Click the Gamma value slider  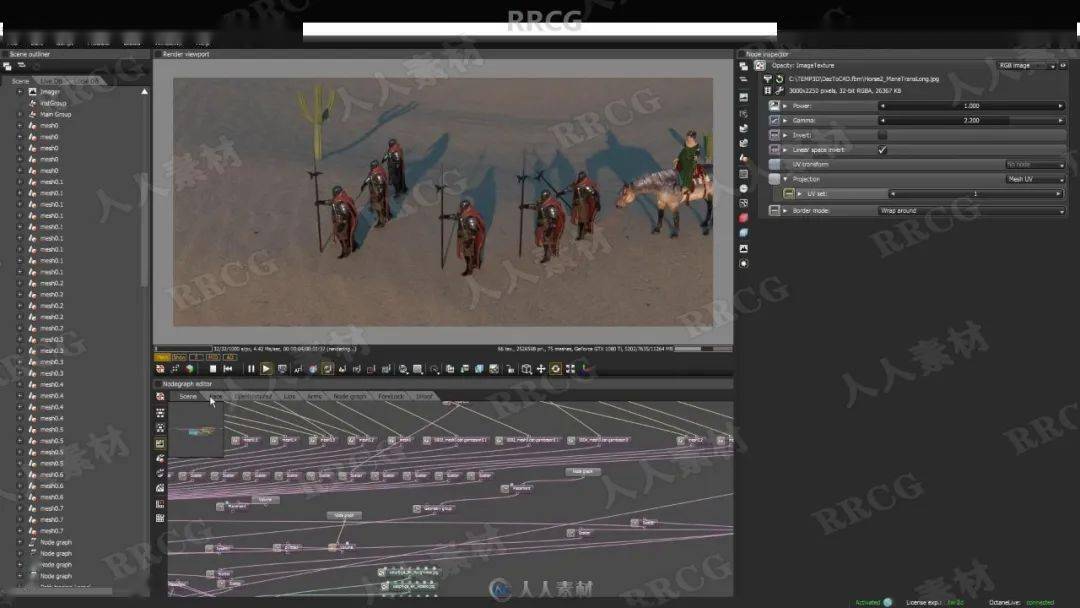(971, 120)
